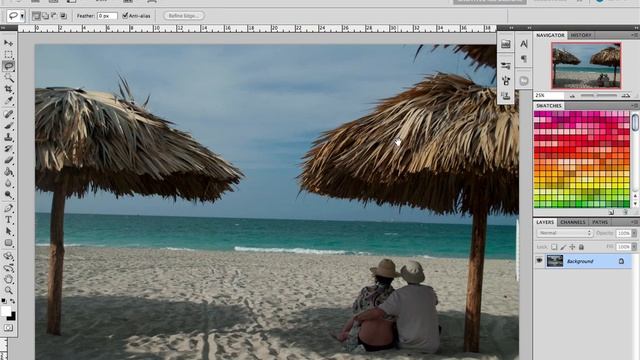Select the Eraser tool
This screenshot has height=360, width=640.
[8, 160]
